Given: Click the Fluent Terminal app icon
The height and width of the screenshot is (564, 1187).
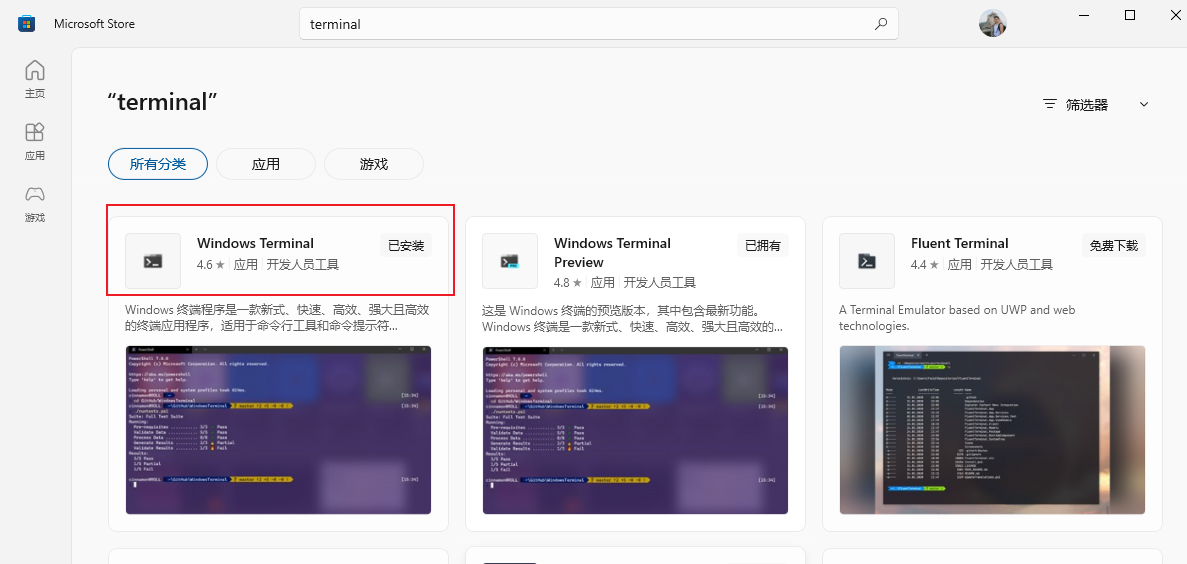Looking at the screenshot, I should coord(867,261).
